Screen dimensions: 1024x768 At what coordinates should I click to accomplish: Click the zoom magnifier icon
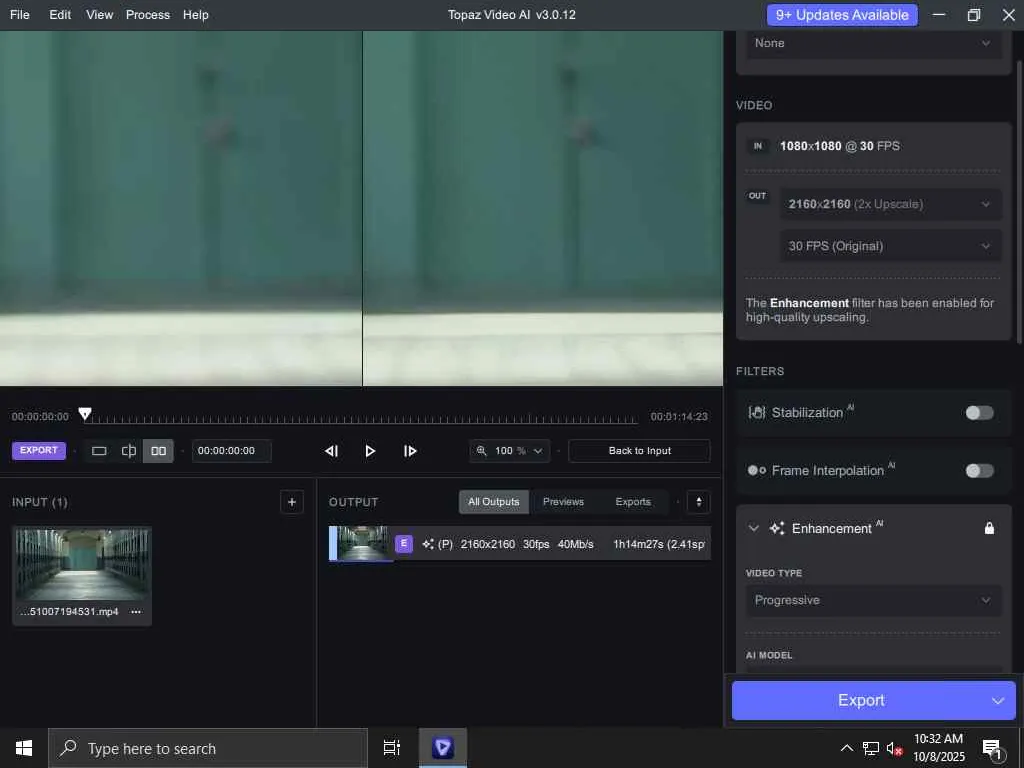tap(481, 451)
